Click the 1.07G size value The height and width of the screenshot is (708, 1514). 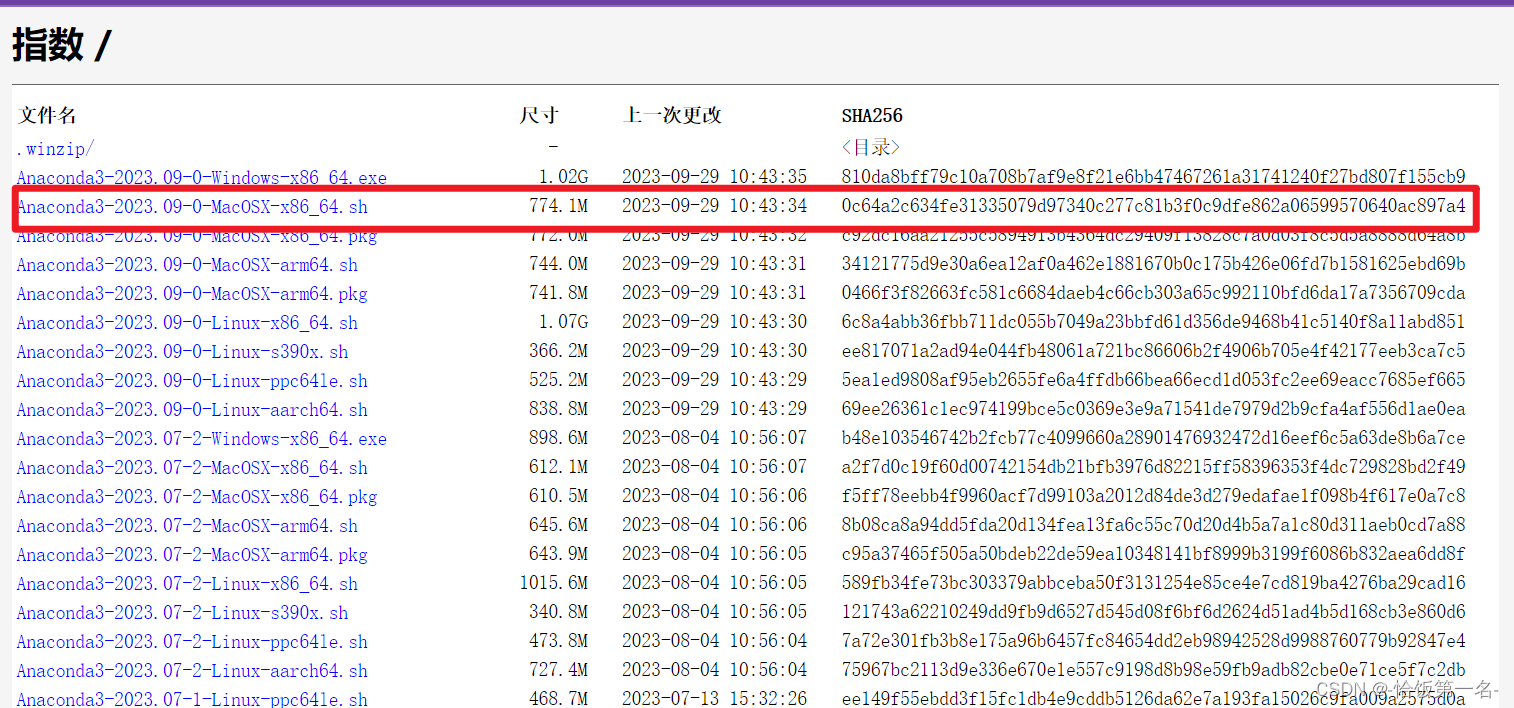tap(563, 322)
